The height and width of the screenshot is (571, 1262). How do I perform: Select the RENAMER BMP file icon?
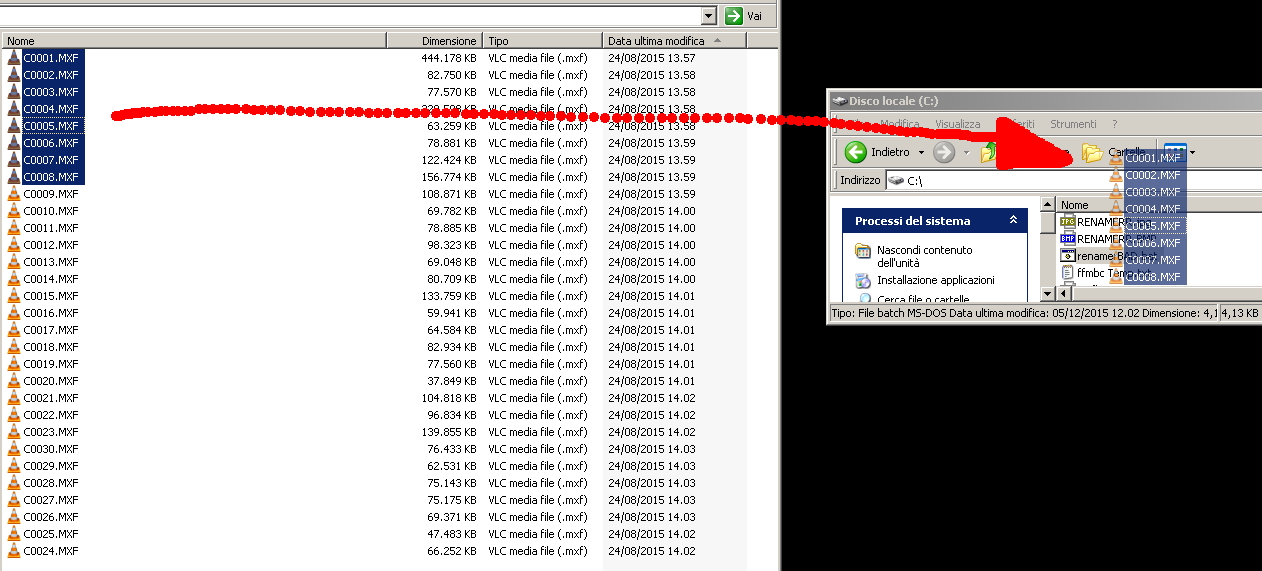pos(1067,239)
